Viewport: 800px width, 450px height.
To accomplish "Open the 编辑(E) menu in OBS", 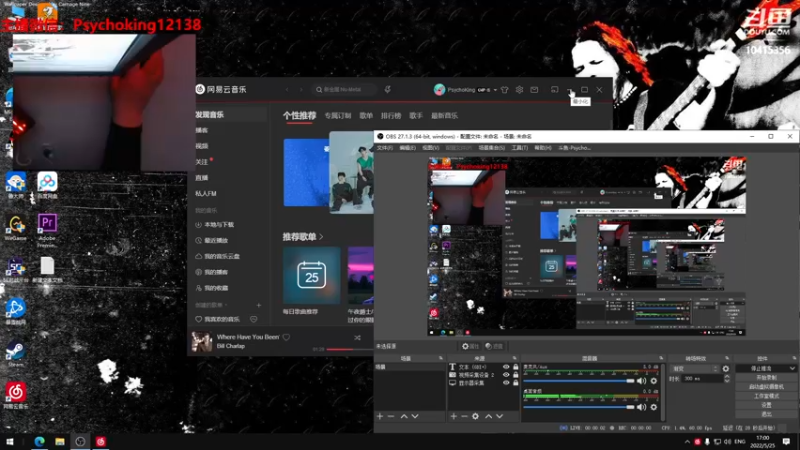I will pyautogui.click(x=407, y=148).
